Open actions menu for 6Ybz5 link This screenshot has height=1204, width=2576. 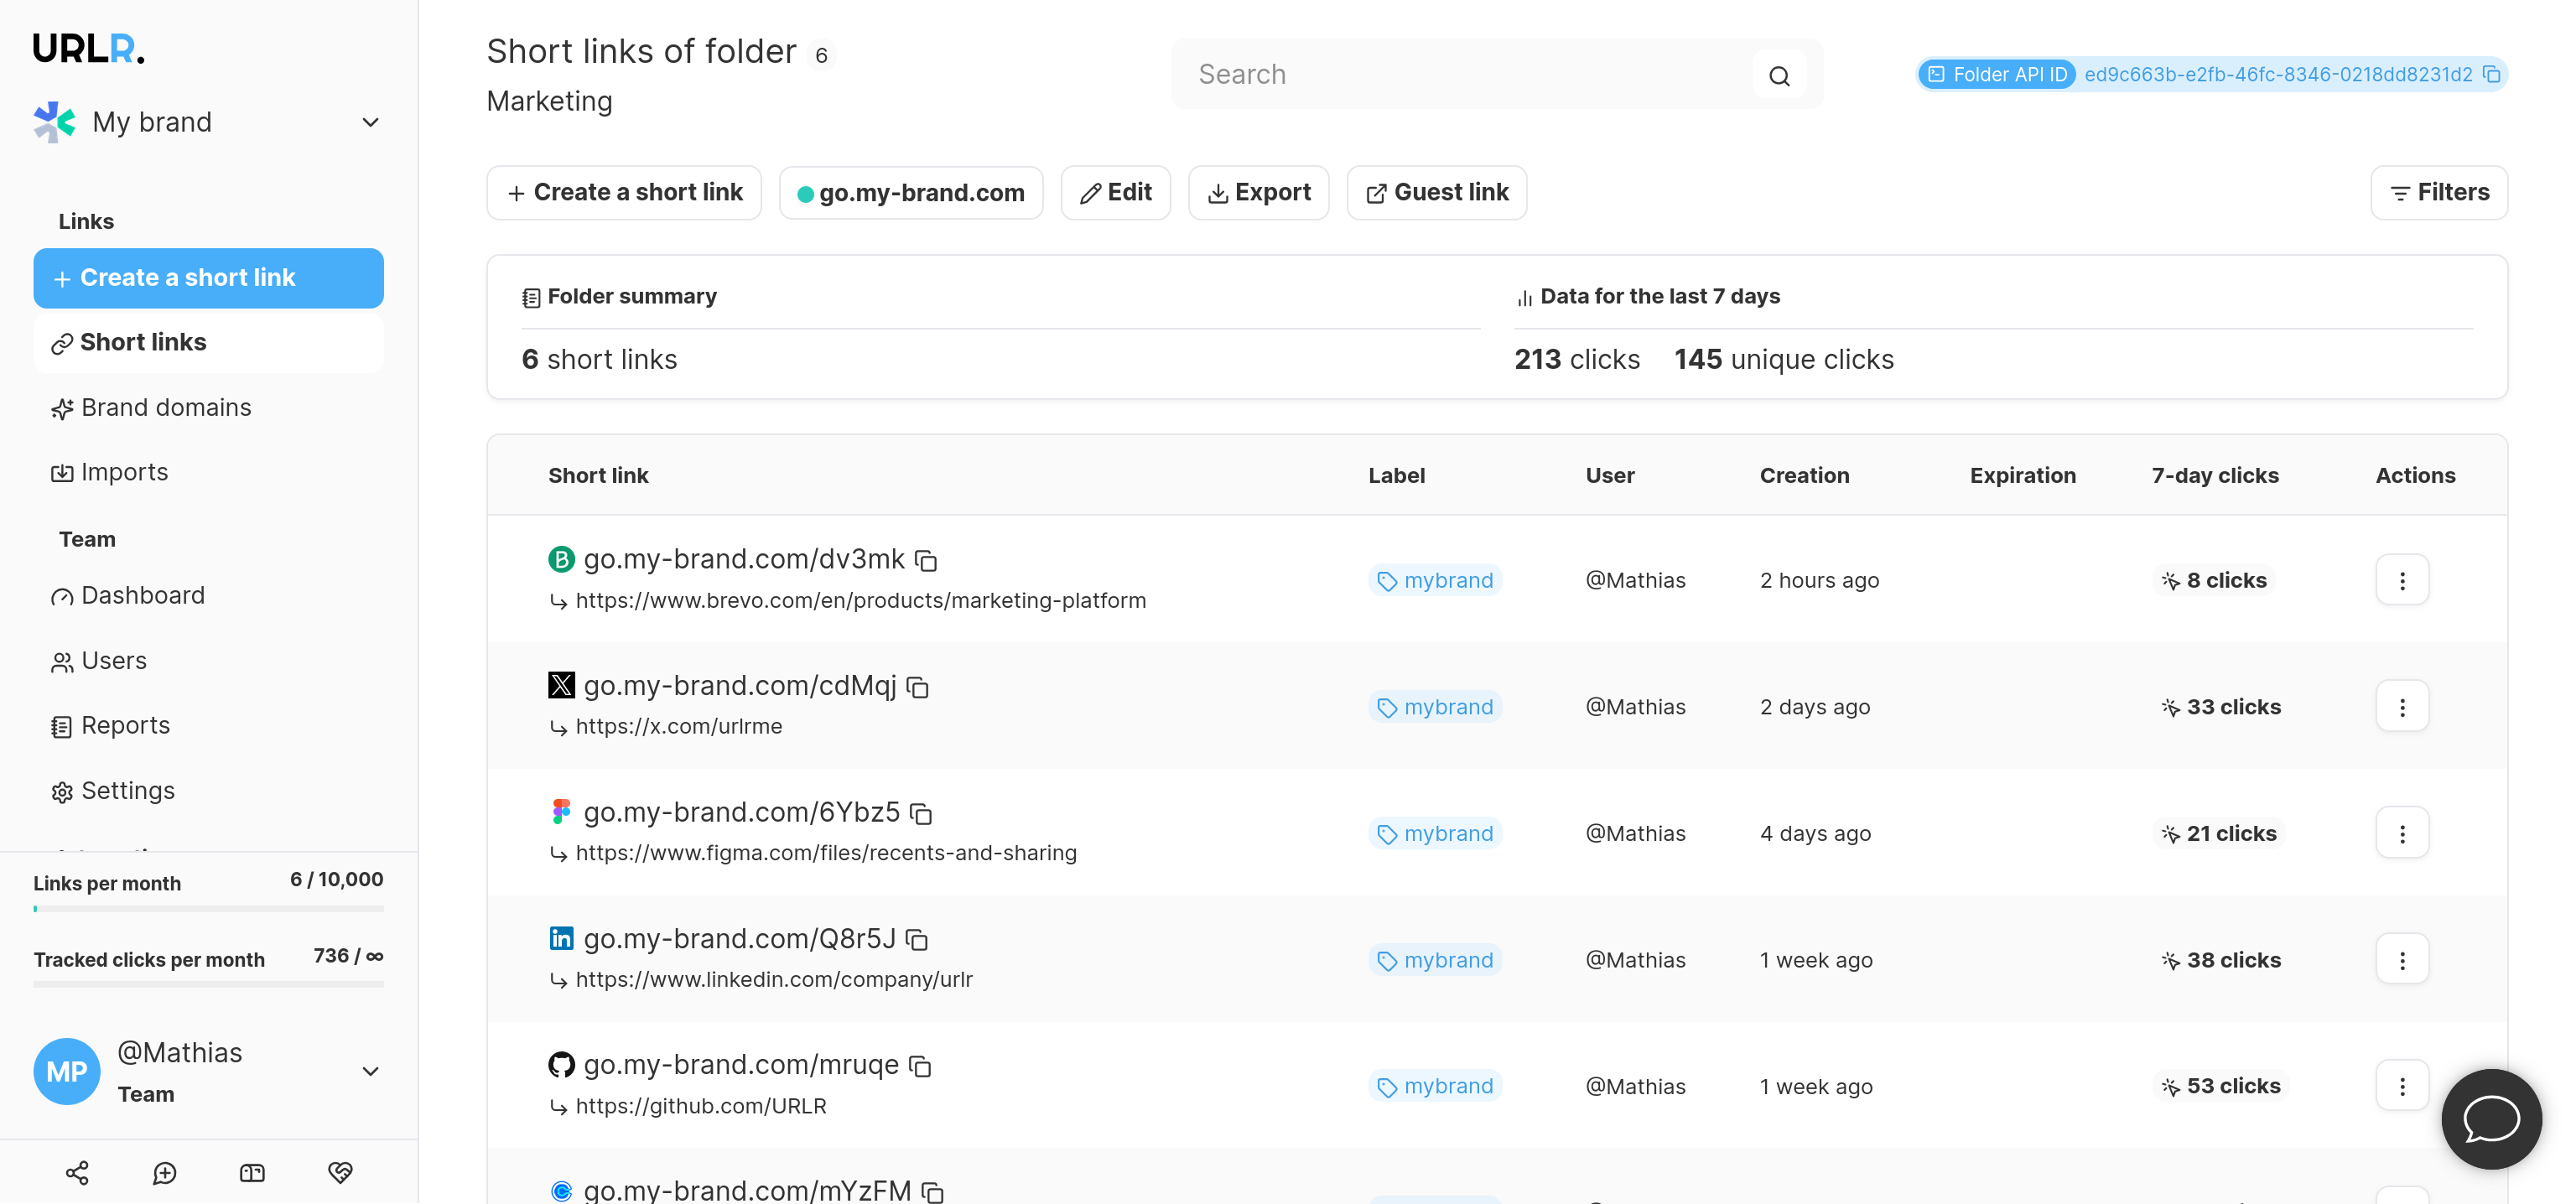pyautogui.click(x=2402, y=833)
